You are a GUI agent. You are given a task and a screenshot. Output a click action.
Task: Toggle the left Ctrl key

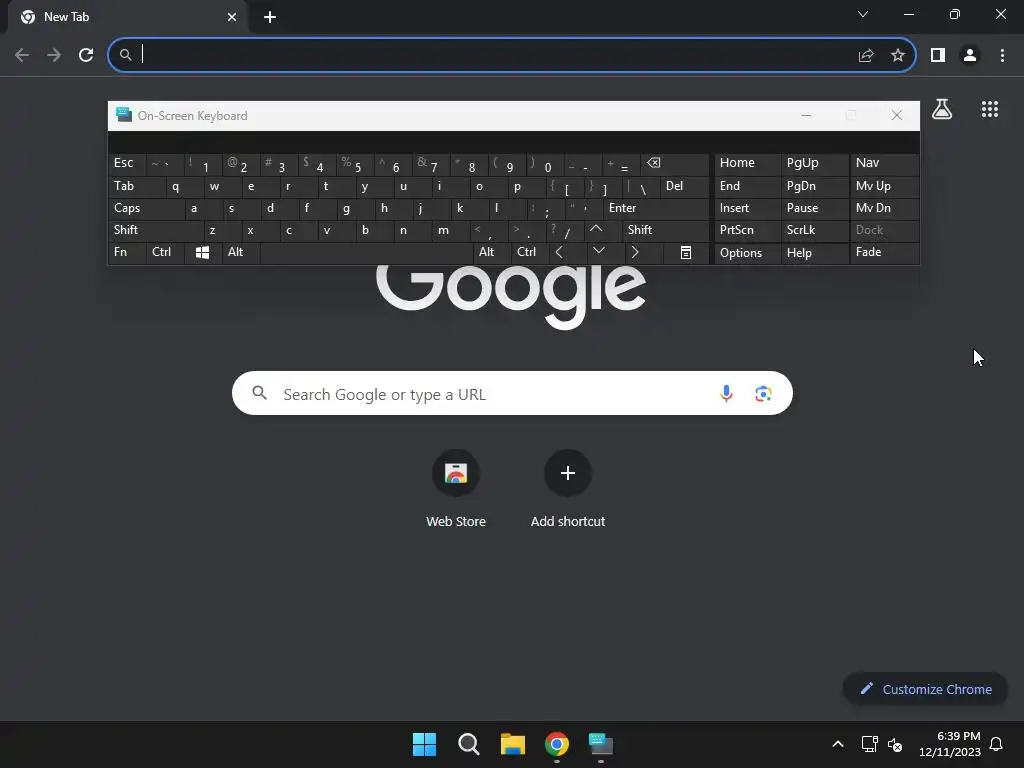point(165,252)
